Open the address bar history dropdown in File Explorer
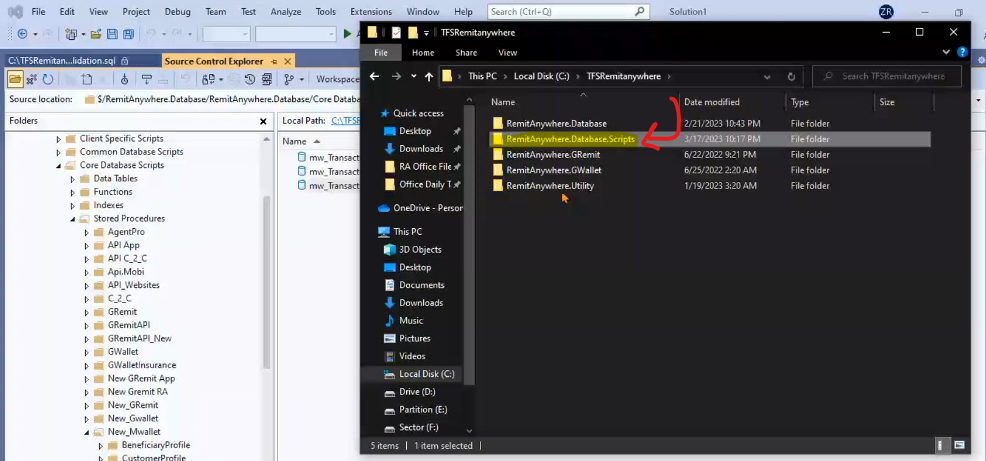Screen dimensions: 986x461 tap(767, 76)
